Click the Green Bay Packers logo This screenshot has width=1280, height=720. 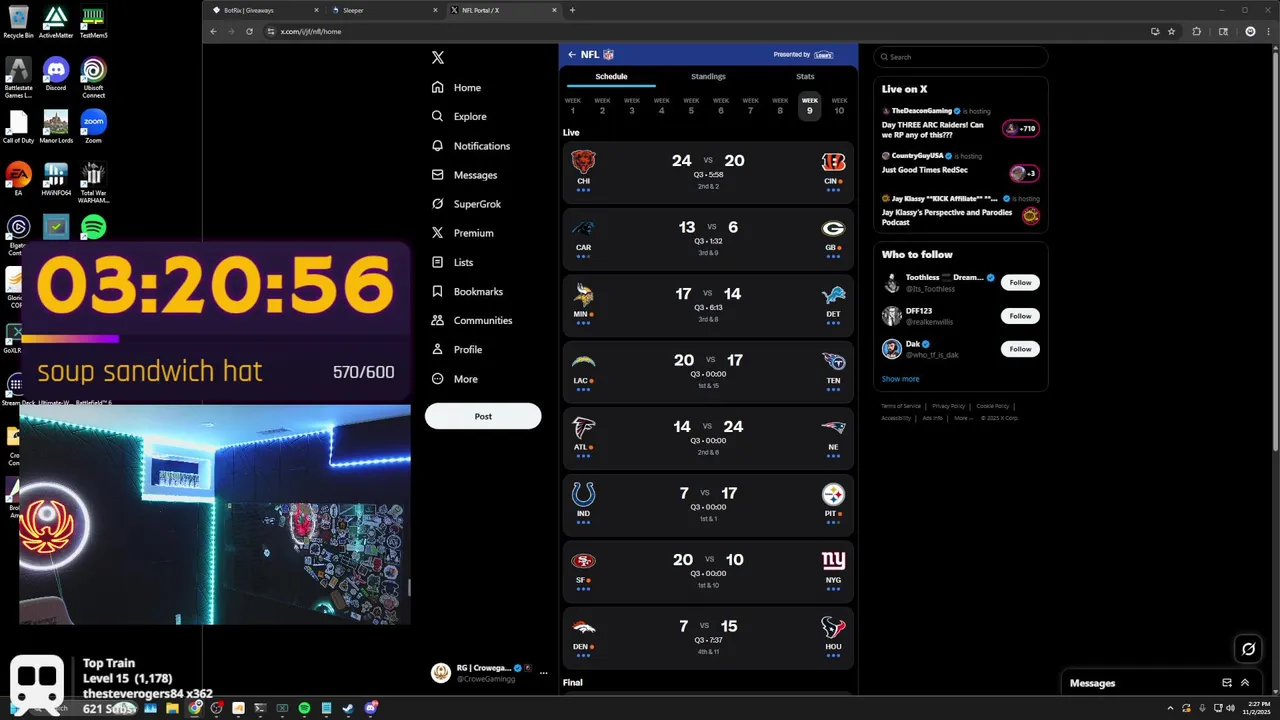coord(833,228)
